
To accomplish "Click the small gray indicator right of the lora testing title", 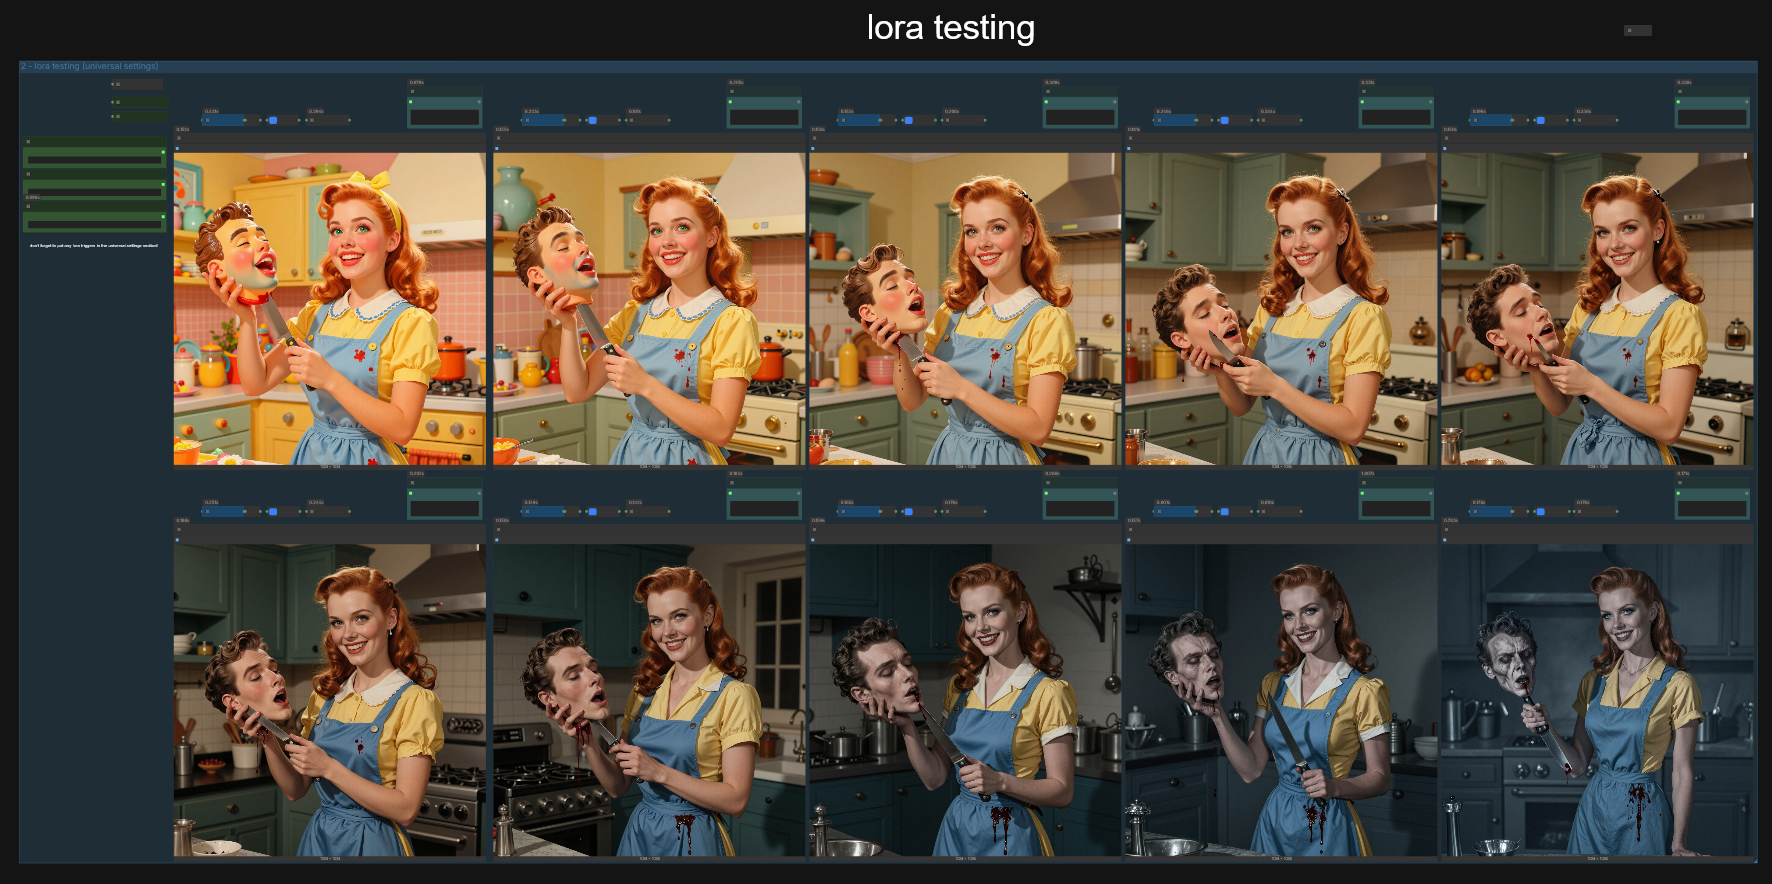I will click(x=1637, y=30).
